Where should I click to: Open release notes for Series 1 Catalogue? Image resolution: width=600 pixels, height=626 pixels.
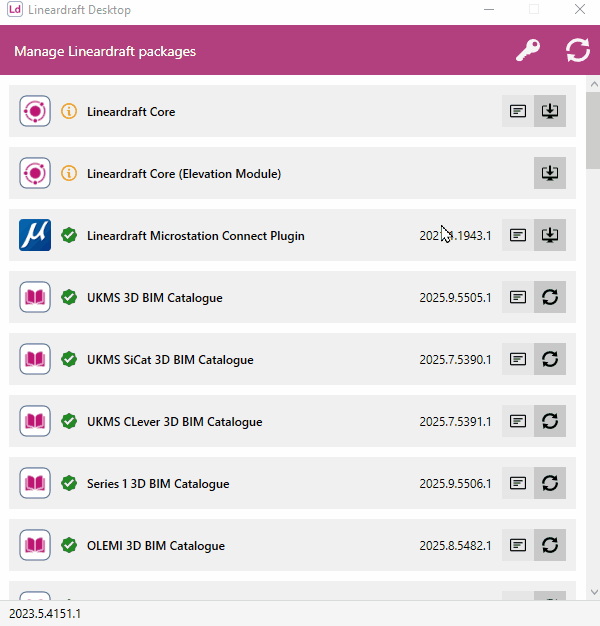point(518,483)
